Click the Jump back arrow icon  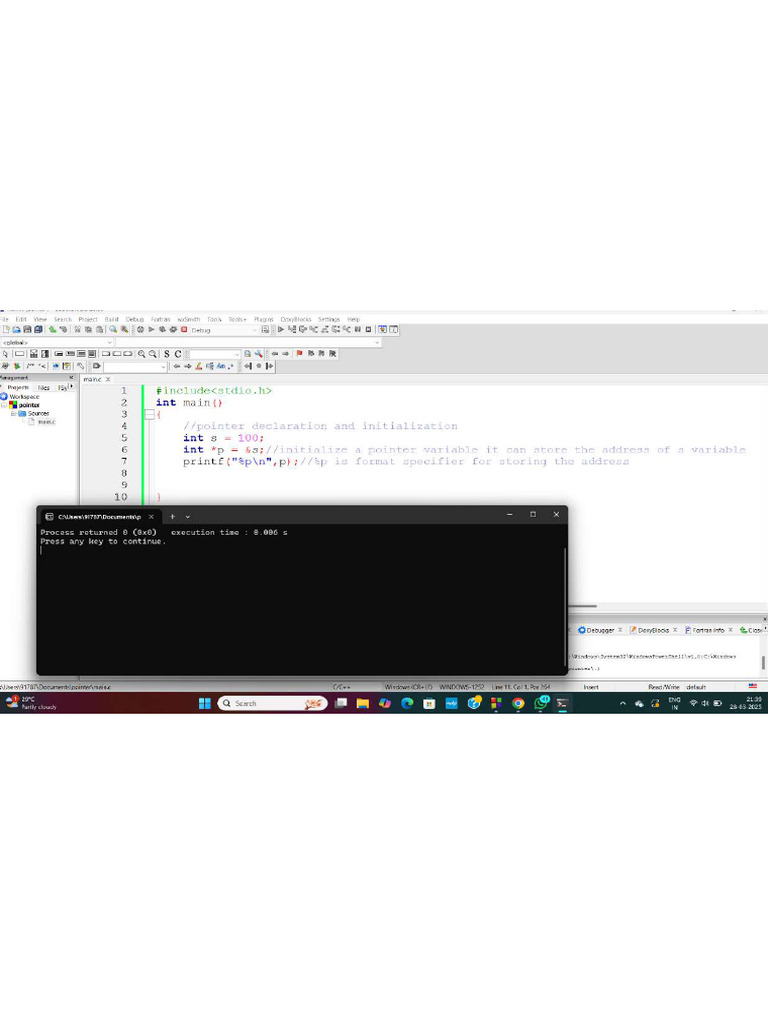point(275,353)
